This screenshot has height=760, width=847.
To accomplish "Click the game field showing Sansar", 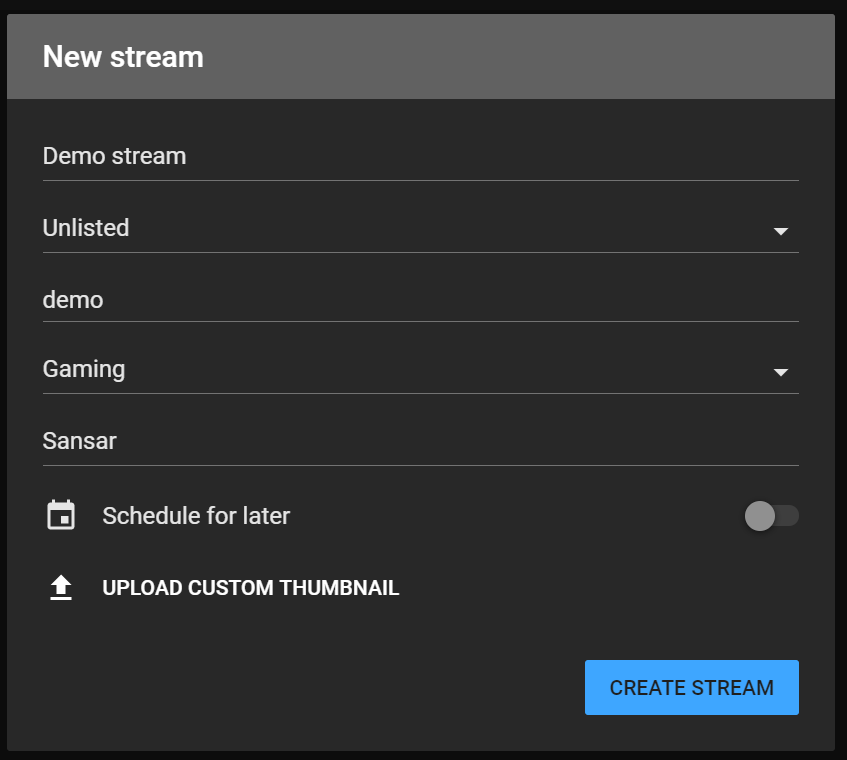I will tap(420, 440).
